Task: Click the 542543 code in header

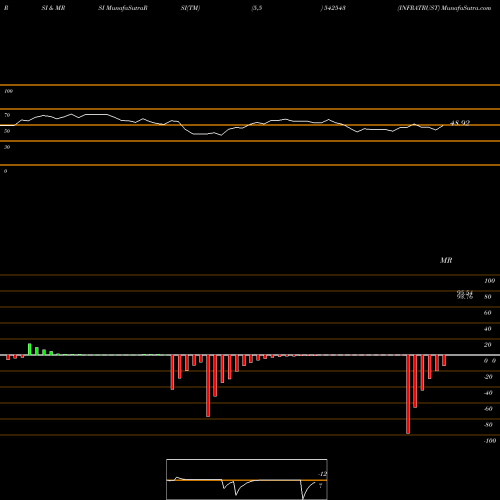Action: [335, 8]
